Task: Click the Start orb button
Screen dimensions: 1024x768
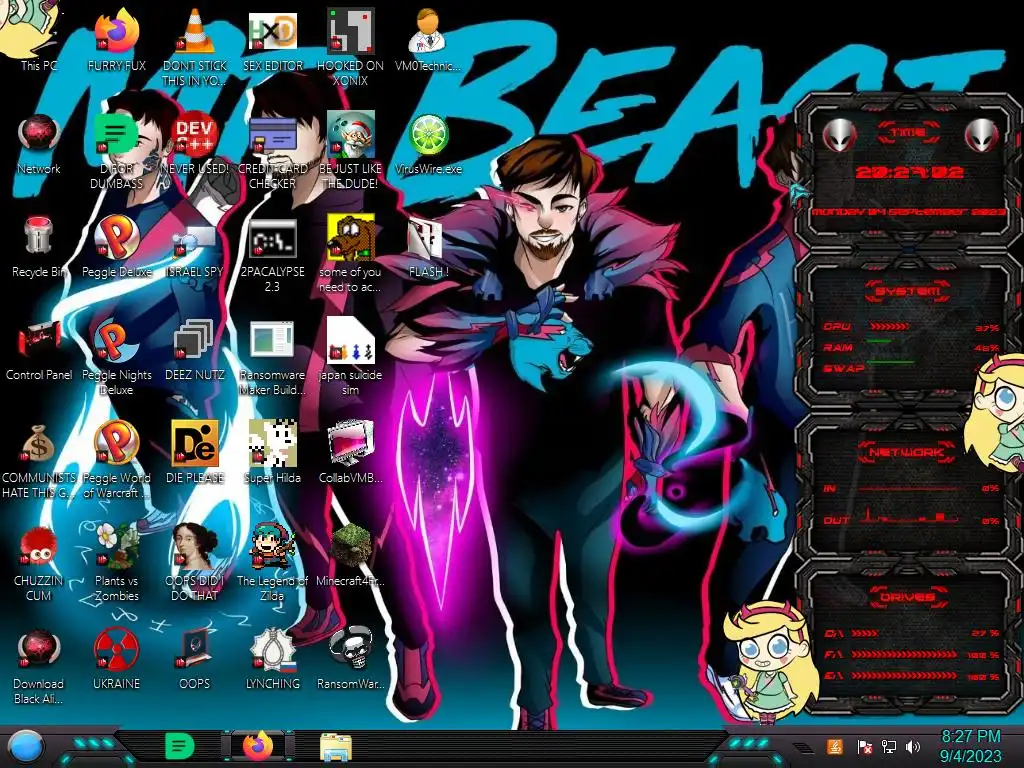Action: [25, 747]
